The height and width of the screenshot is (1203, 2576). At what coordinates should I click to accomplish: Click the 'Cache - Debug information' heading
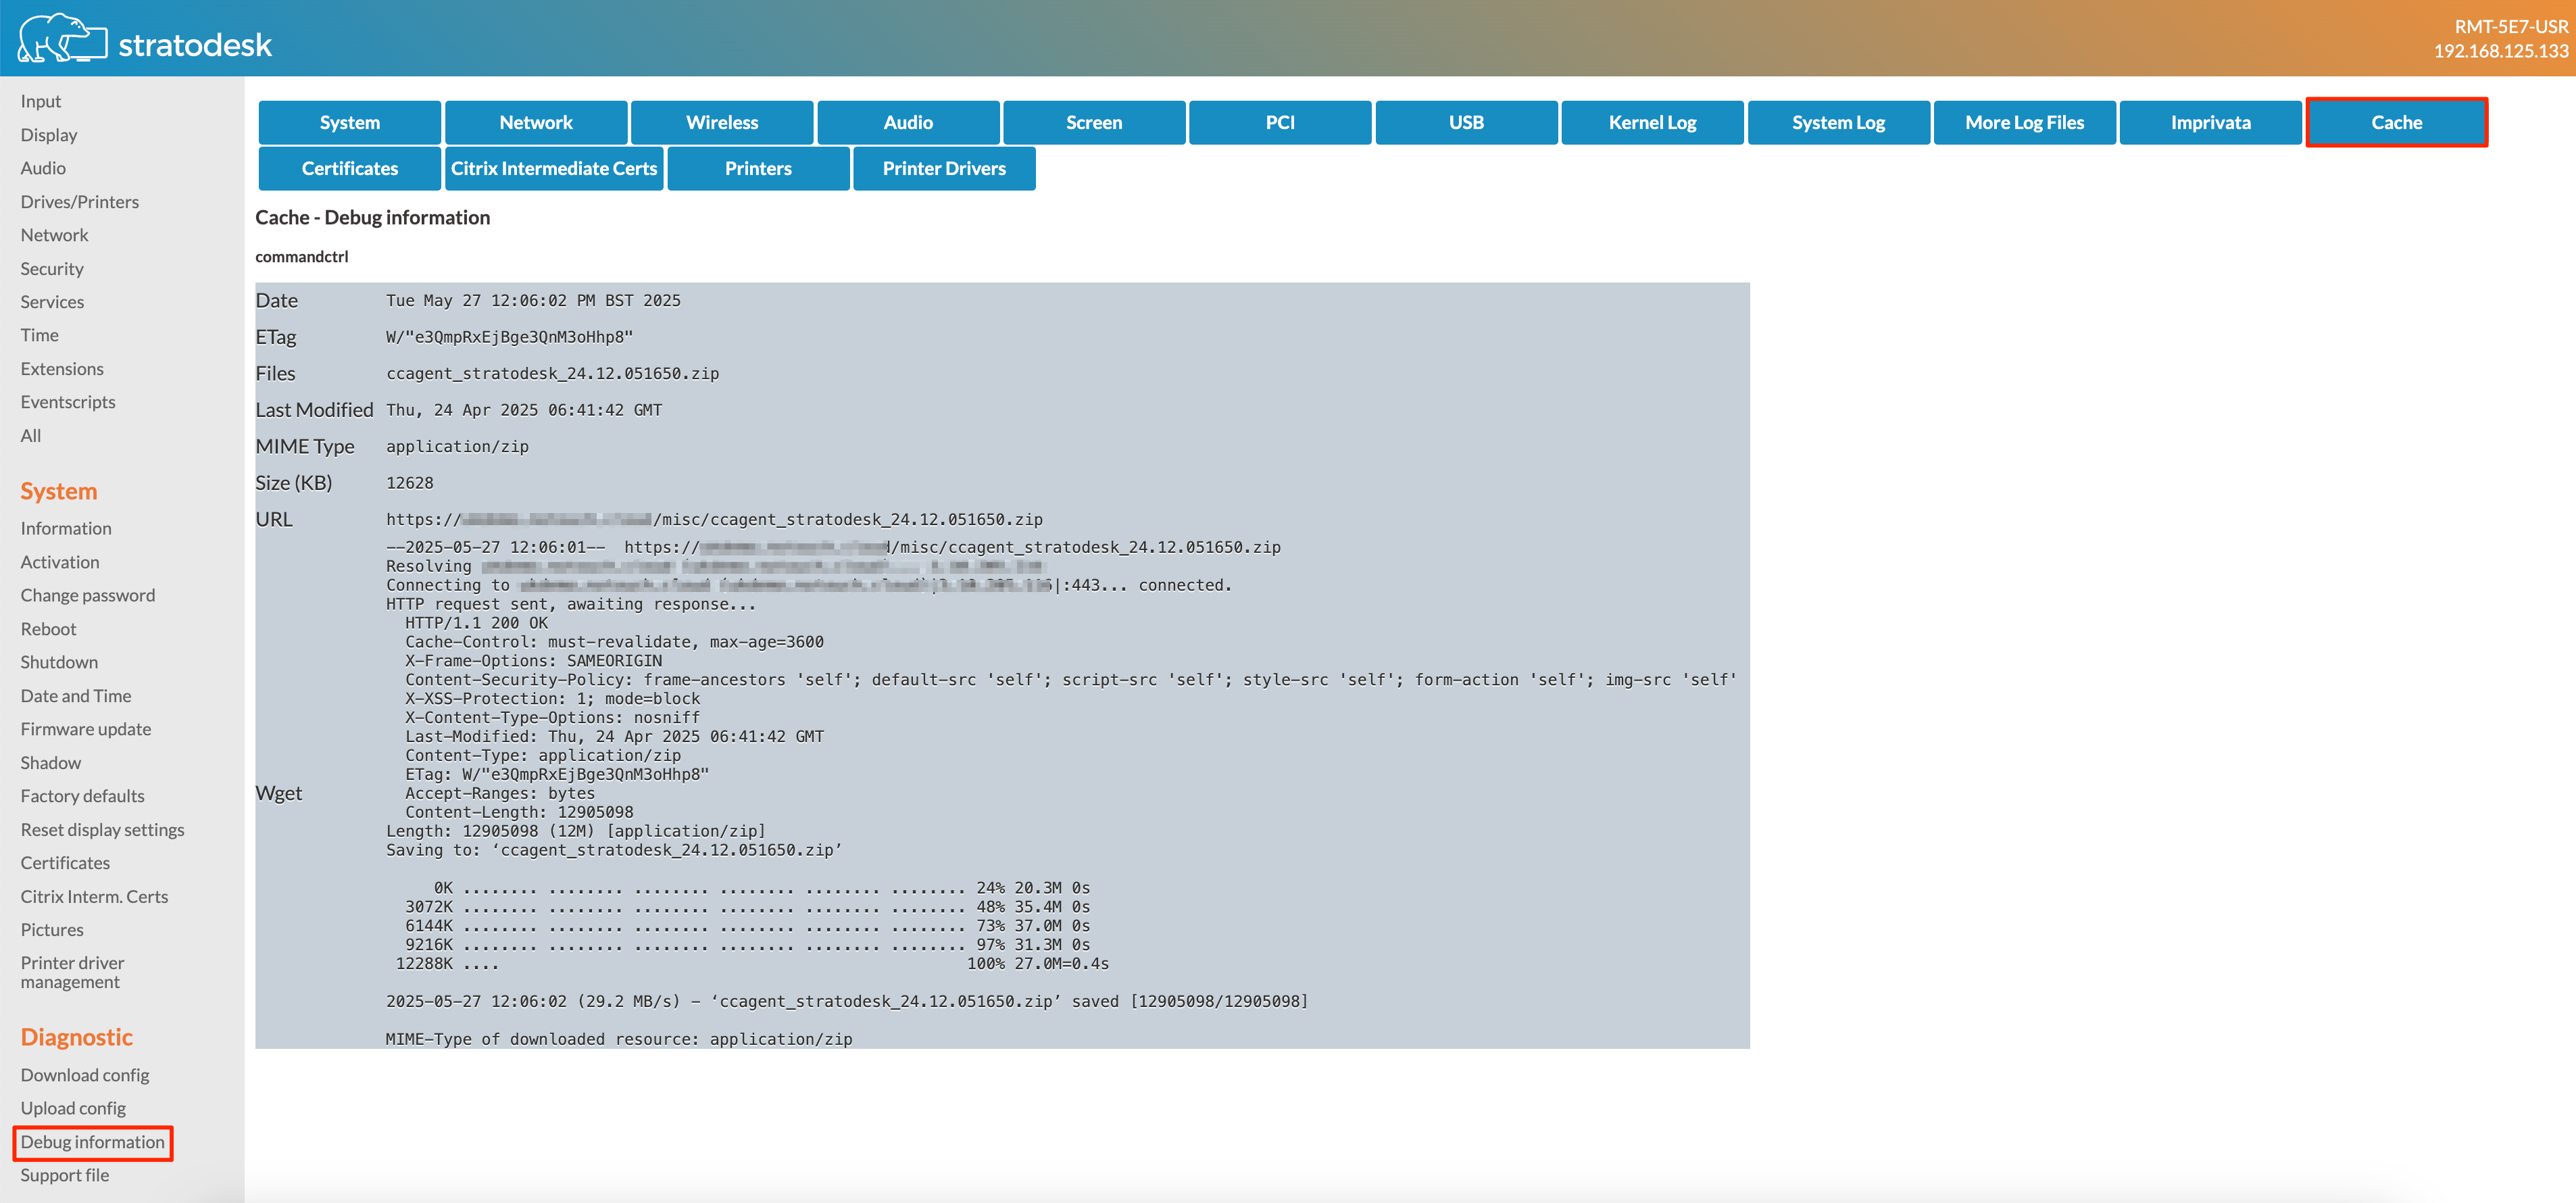372,218
